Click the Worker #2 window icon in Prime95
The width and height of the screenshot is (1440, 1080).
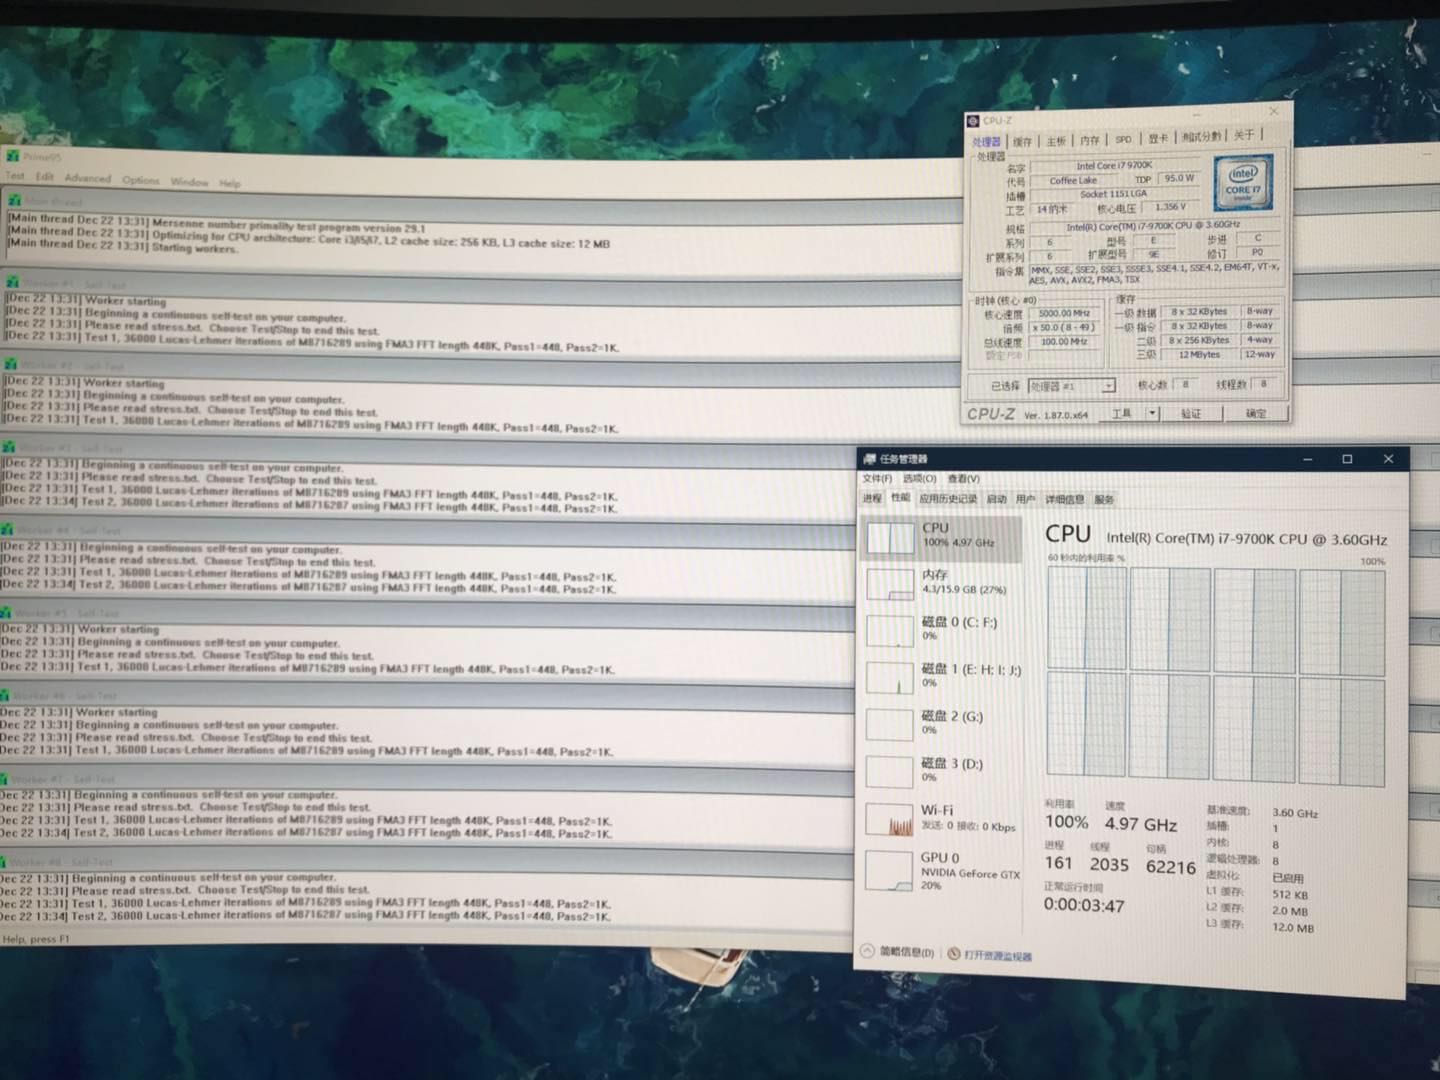(x=10, y=365)
